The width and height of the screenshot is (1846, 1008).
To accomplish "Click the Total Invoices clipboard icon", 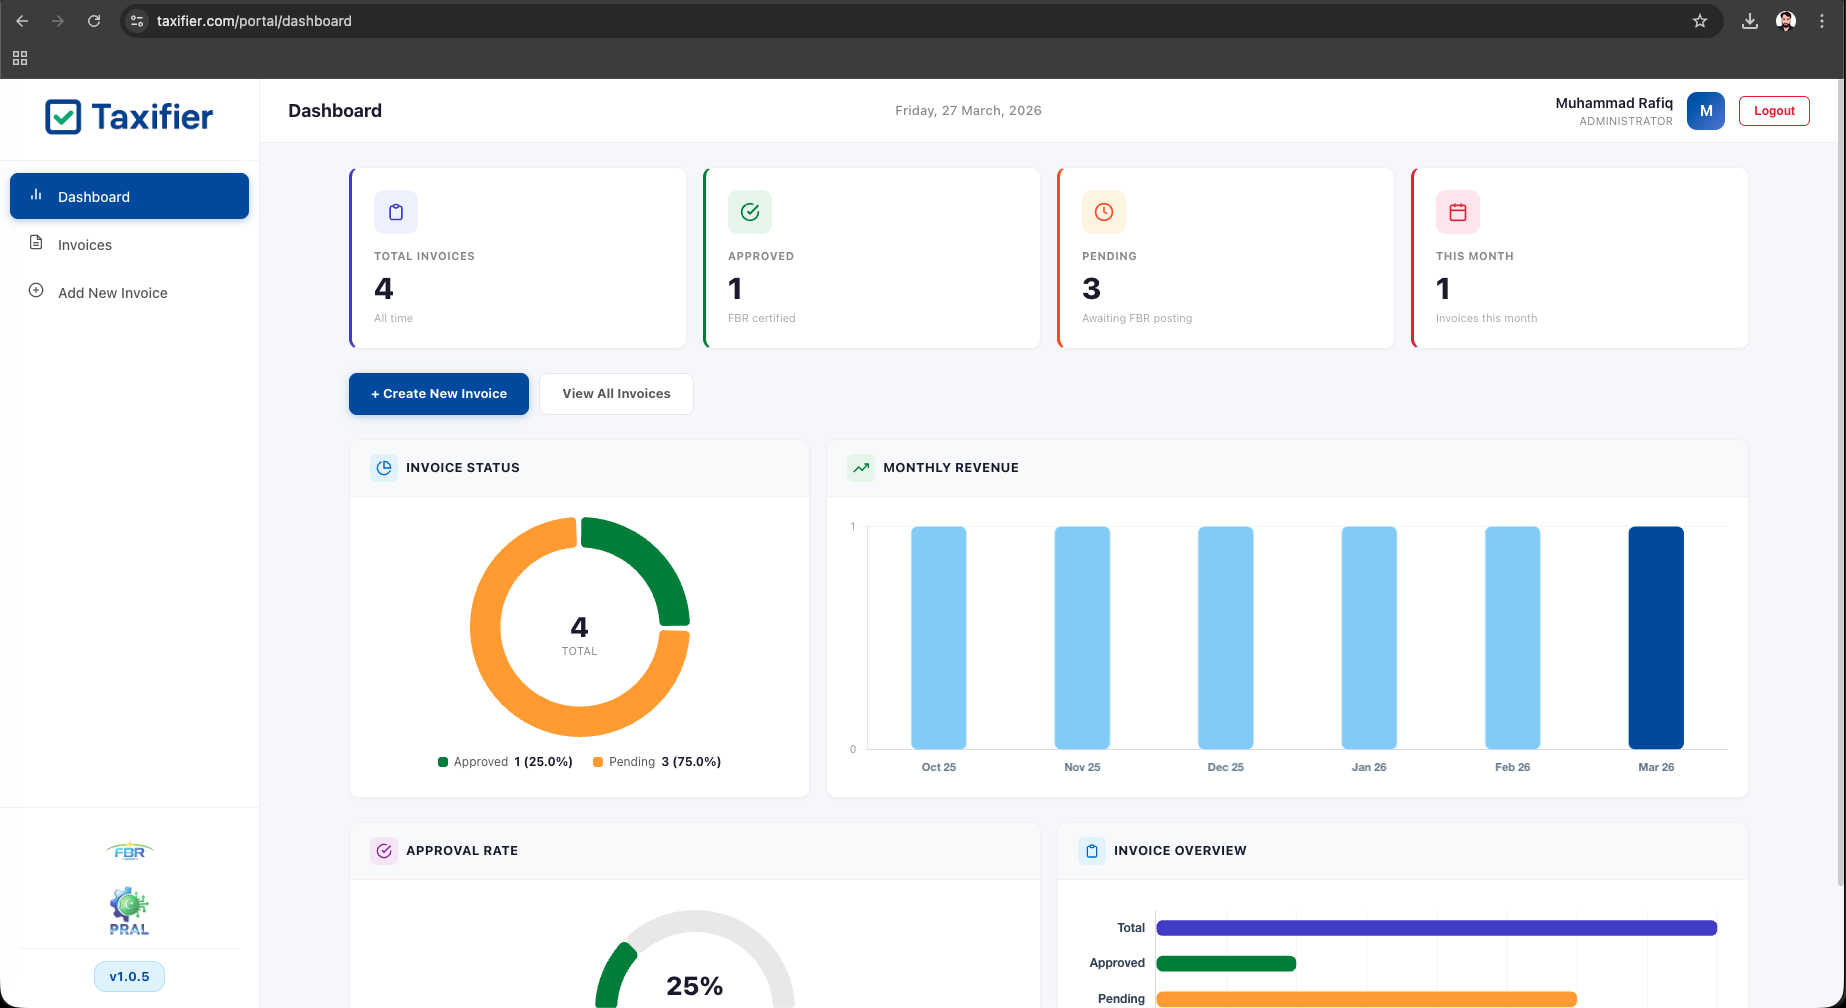I will [396, 212].
